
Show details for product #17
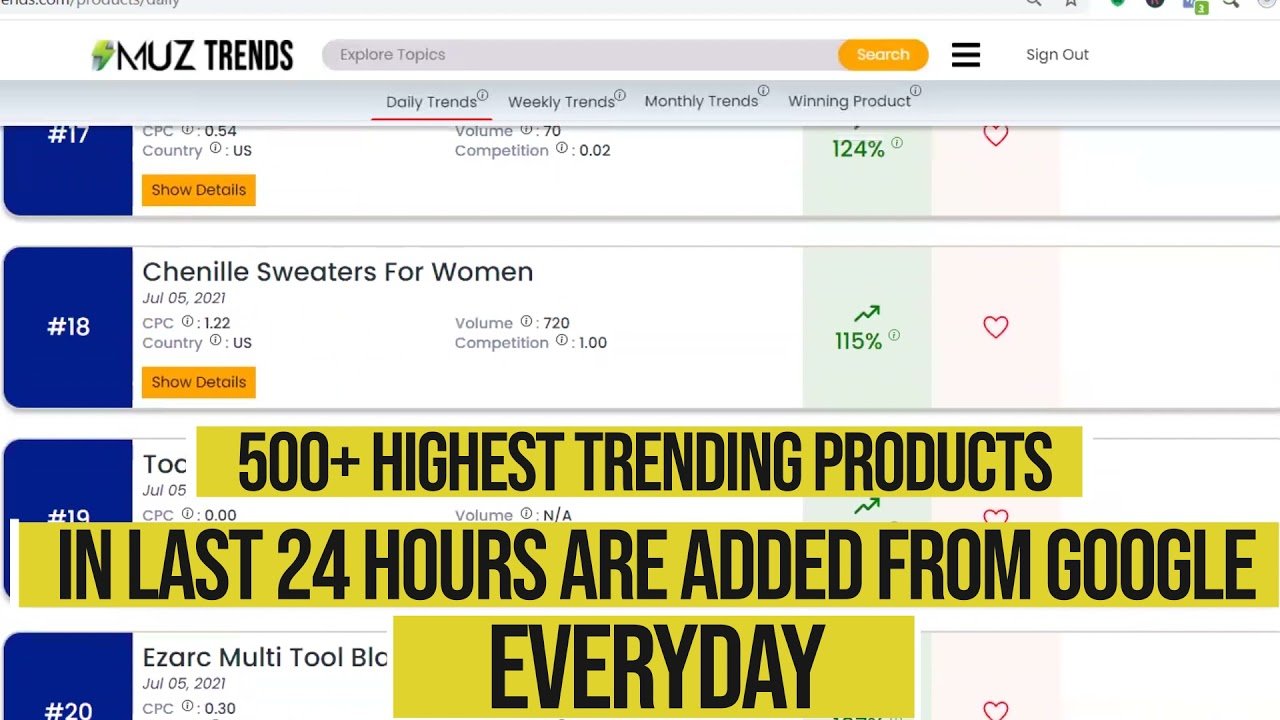199,190
